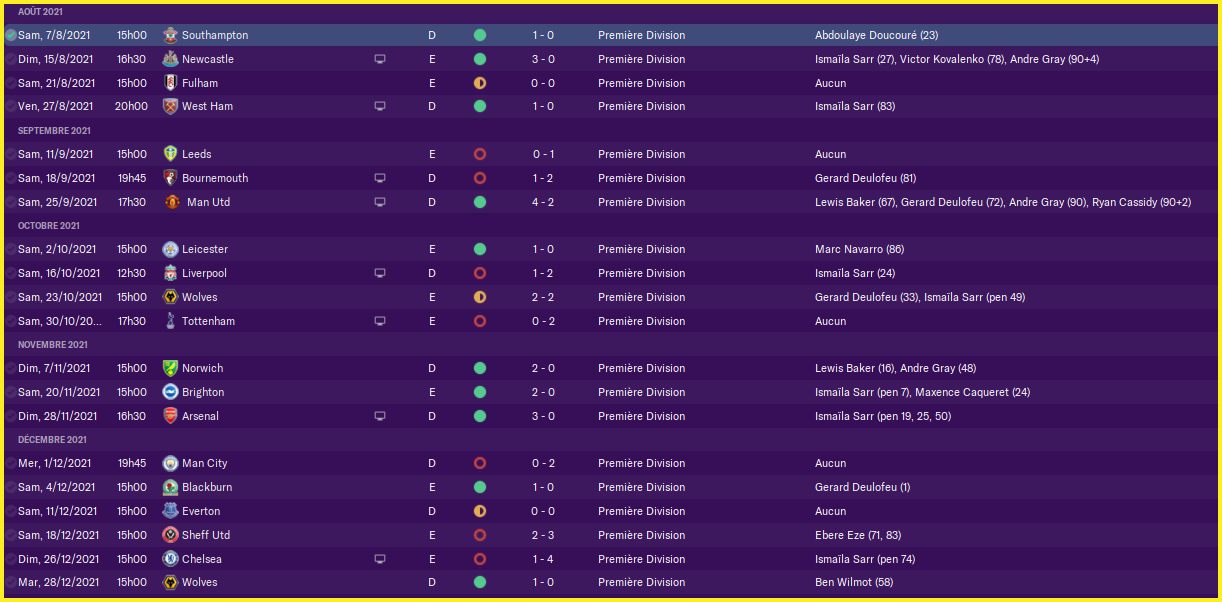Click scorer Ebere Eze on Sheff Utd row

(x=838, y=535)
